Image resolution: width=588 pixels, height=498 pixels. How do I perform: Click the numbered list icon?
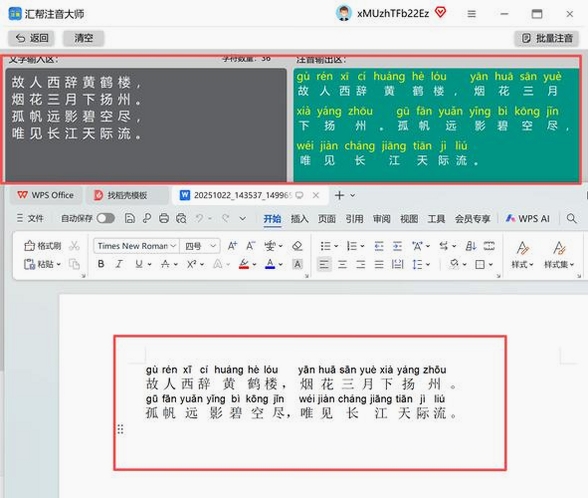tap(352, 246)
